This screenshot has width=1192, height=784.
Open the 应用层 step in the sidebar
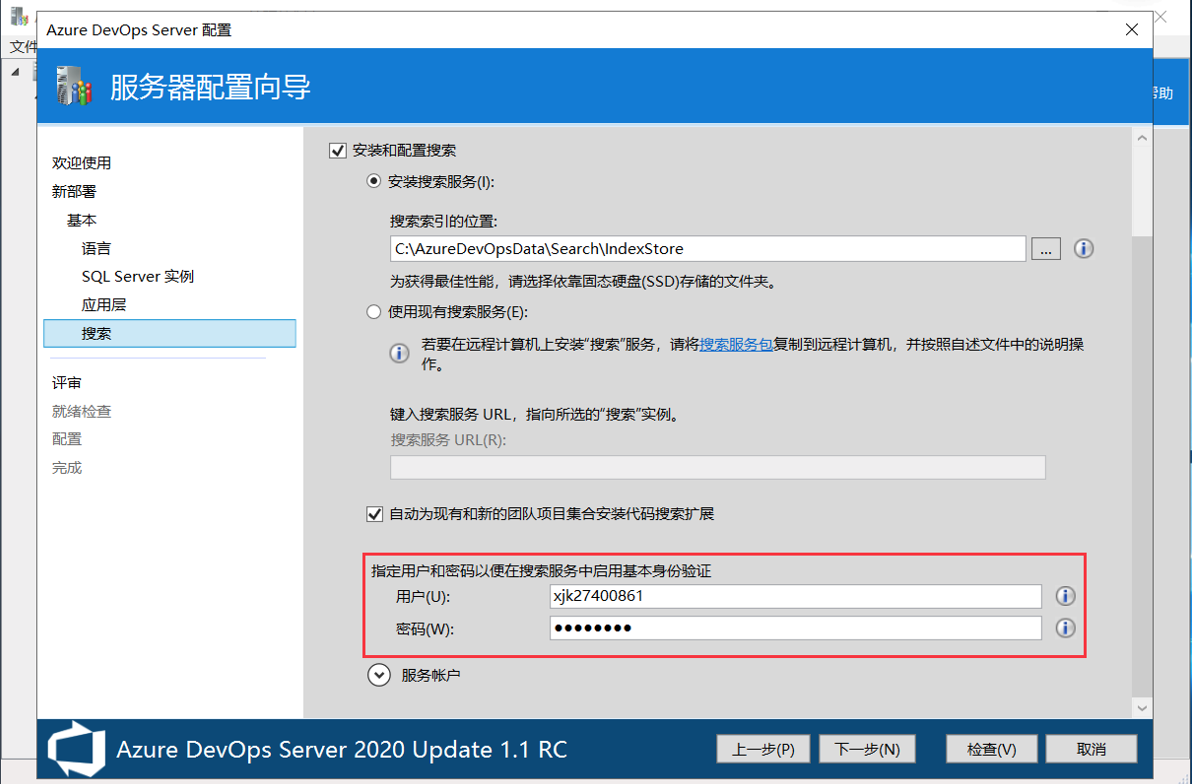pyautogui.click(x=103, y=305)
